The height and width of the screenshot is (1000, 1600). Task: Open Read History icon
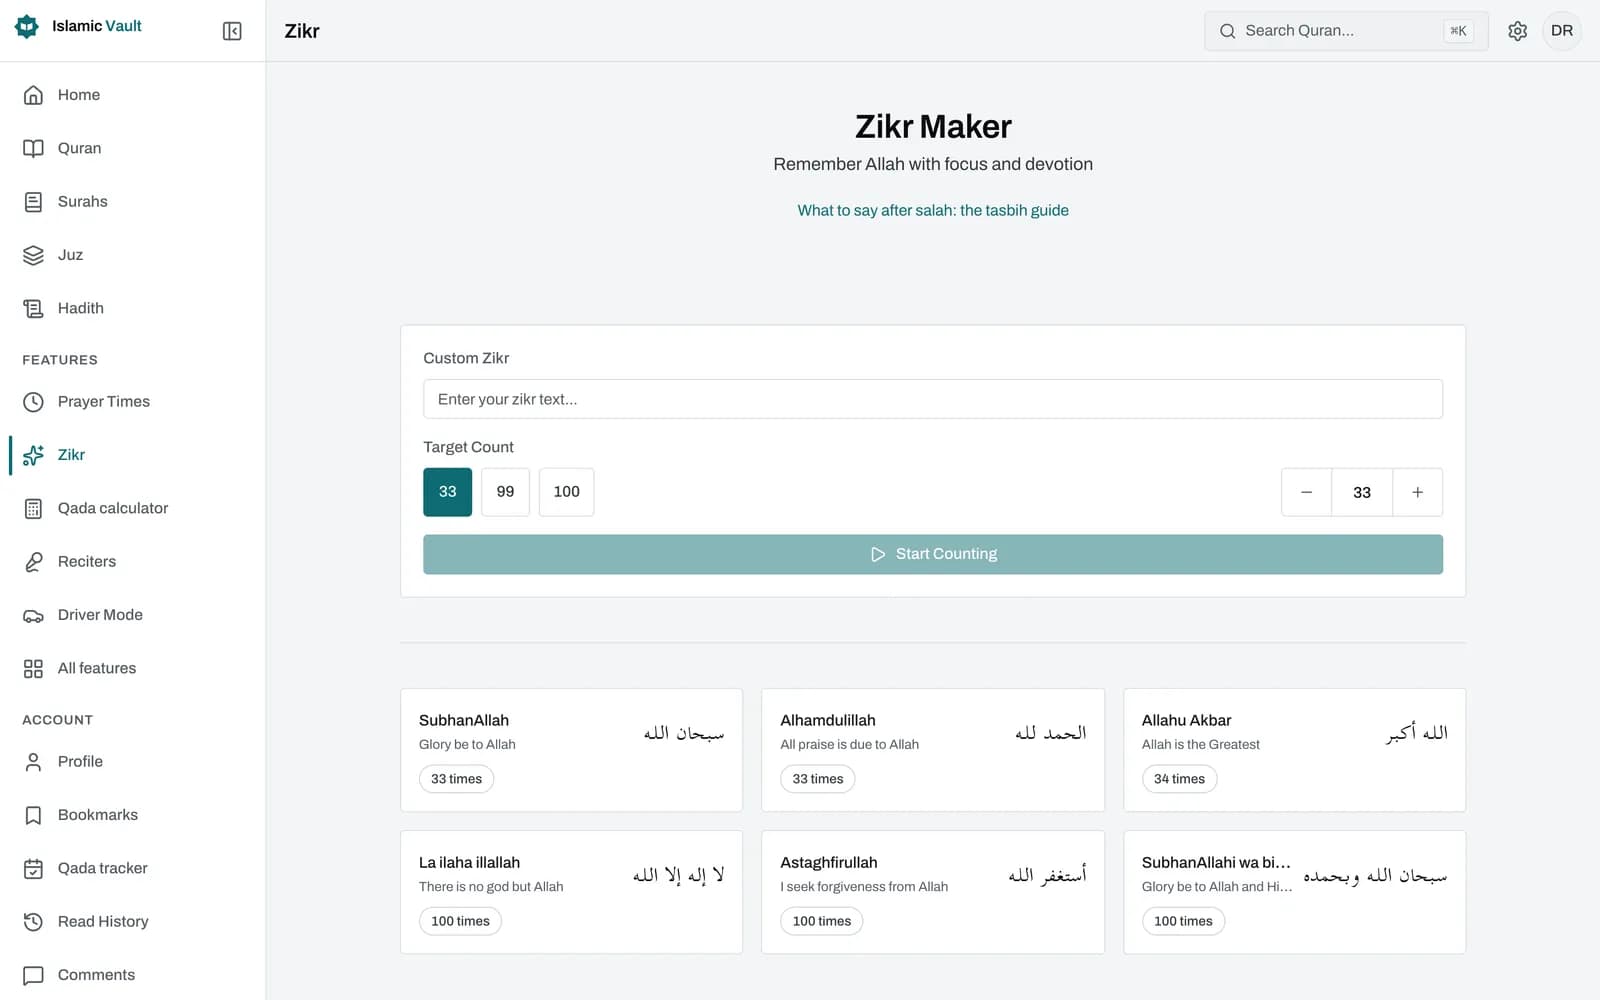[x=33, y=922]
